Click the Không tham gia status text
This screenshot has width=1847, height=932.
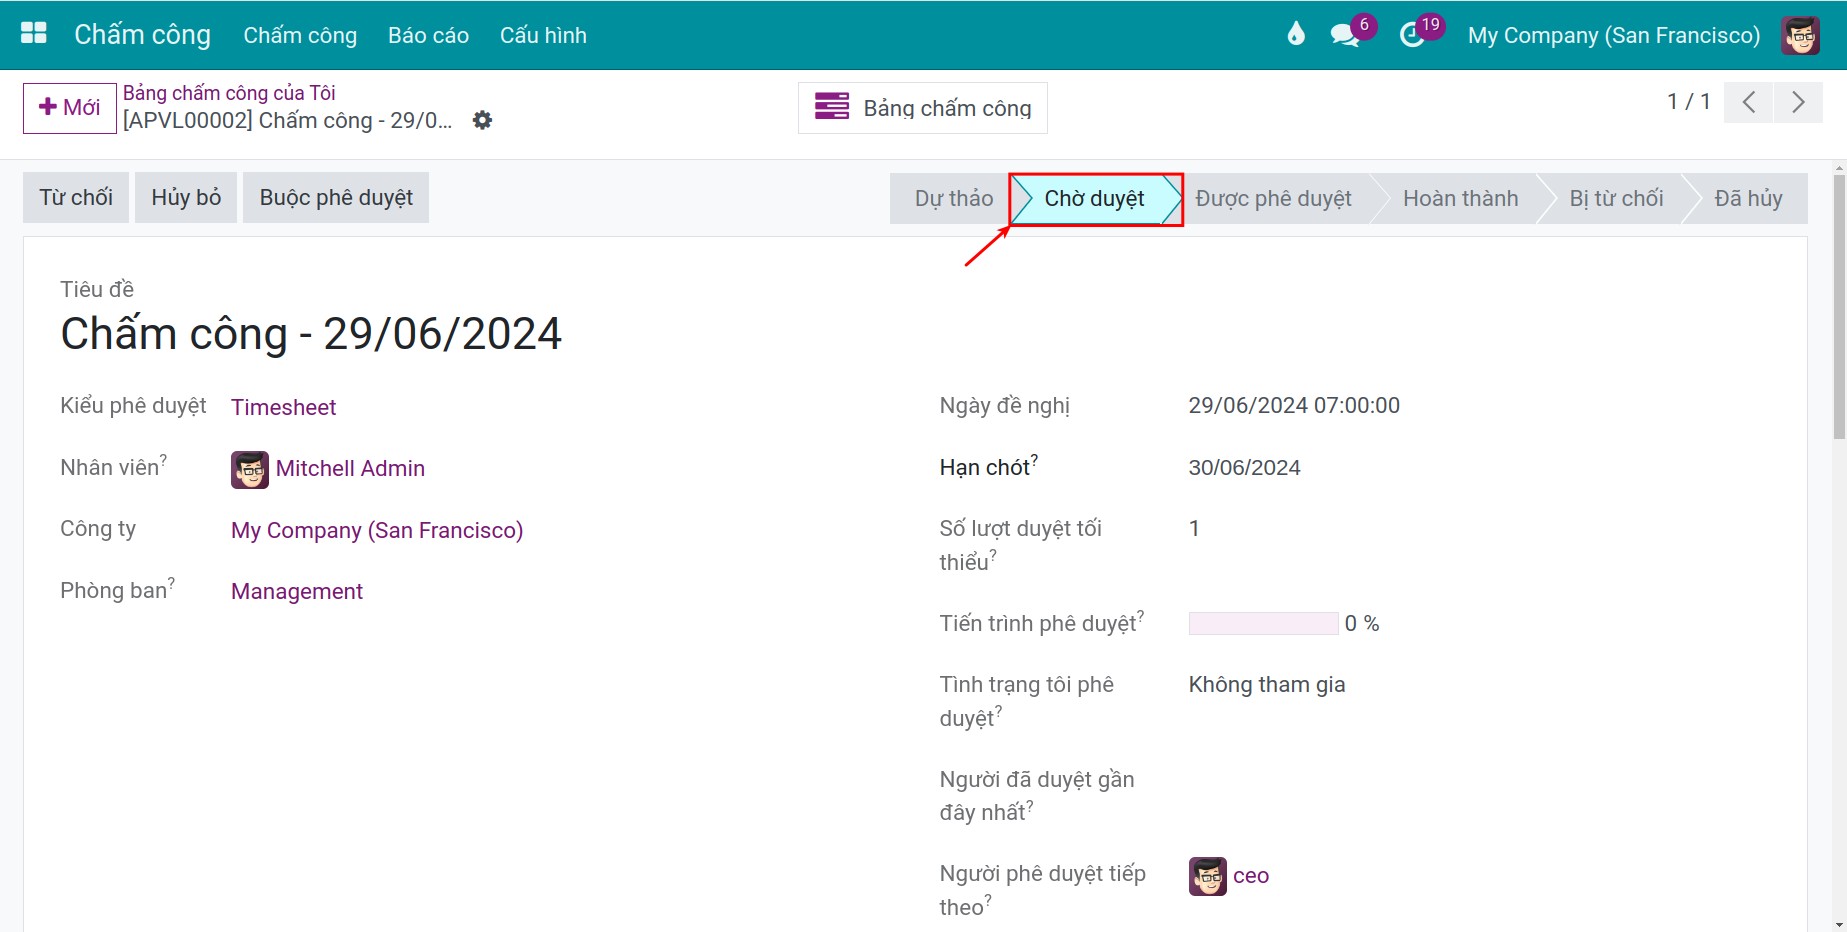point(1266,684)
